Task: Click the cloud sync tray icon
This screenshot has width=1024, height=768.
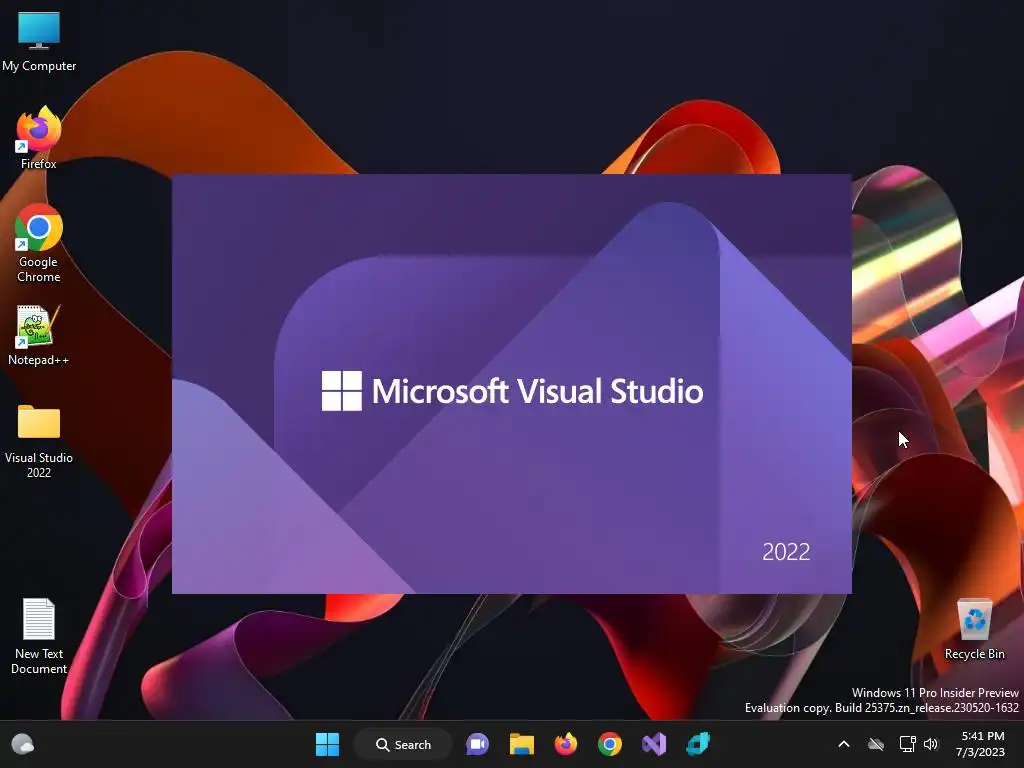Action: 876,744
